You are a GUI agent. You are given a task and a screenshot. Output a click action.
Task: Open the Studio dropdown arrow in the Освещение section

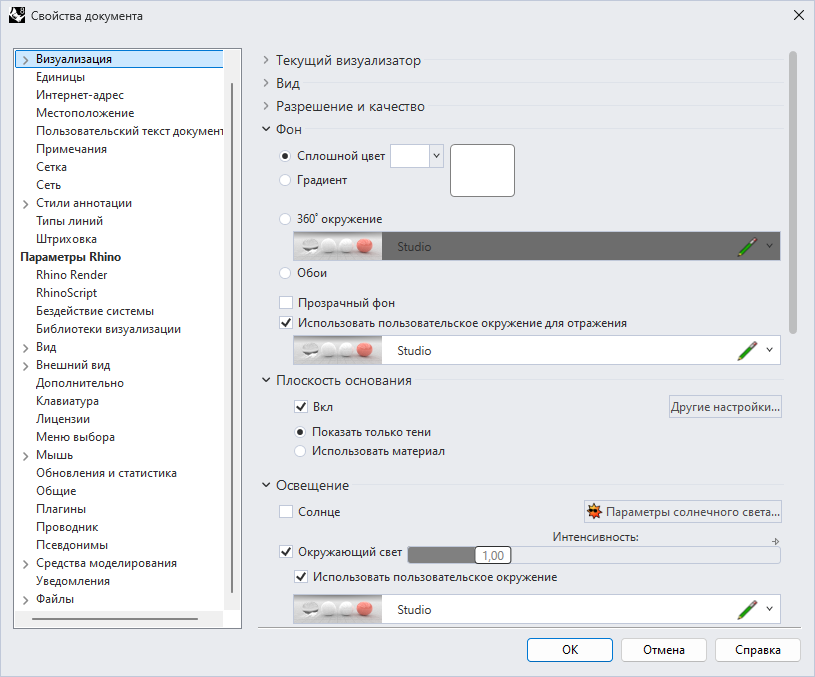770,609
